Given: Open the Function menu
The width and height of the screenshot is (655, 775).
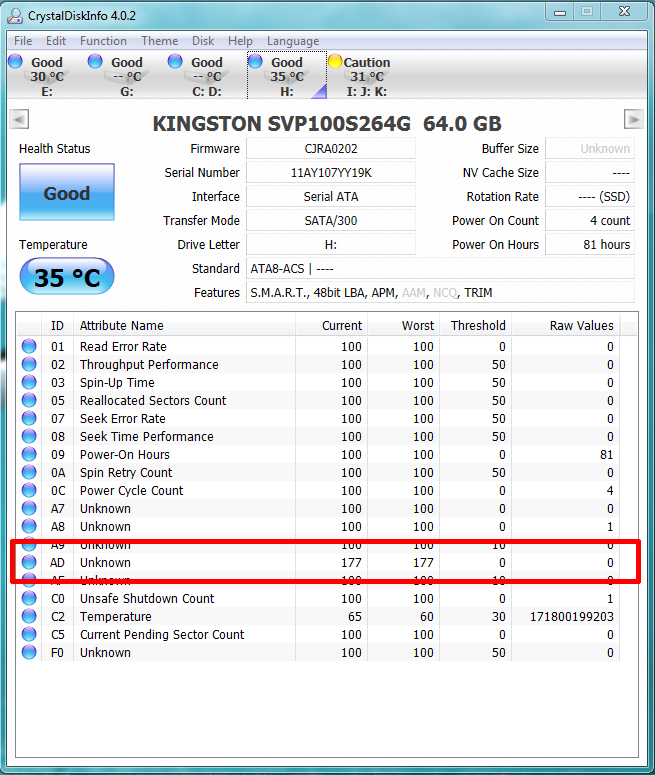Looking at the screenshot, I should click(x=103, y=41).
